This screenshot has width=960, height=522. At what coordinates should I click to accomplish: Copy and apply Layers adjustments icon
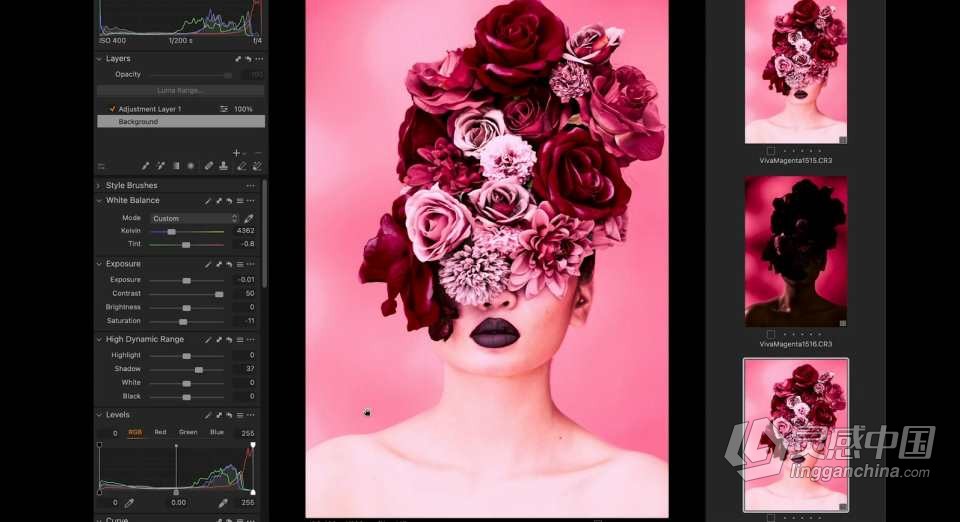238,59
